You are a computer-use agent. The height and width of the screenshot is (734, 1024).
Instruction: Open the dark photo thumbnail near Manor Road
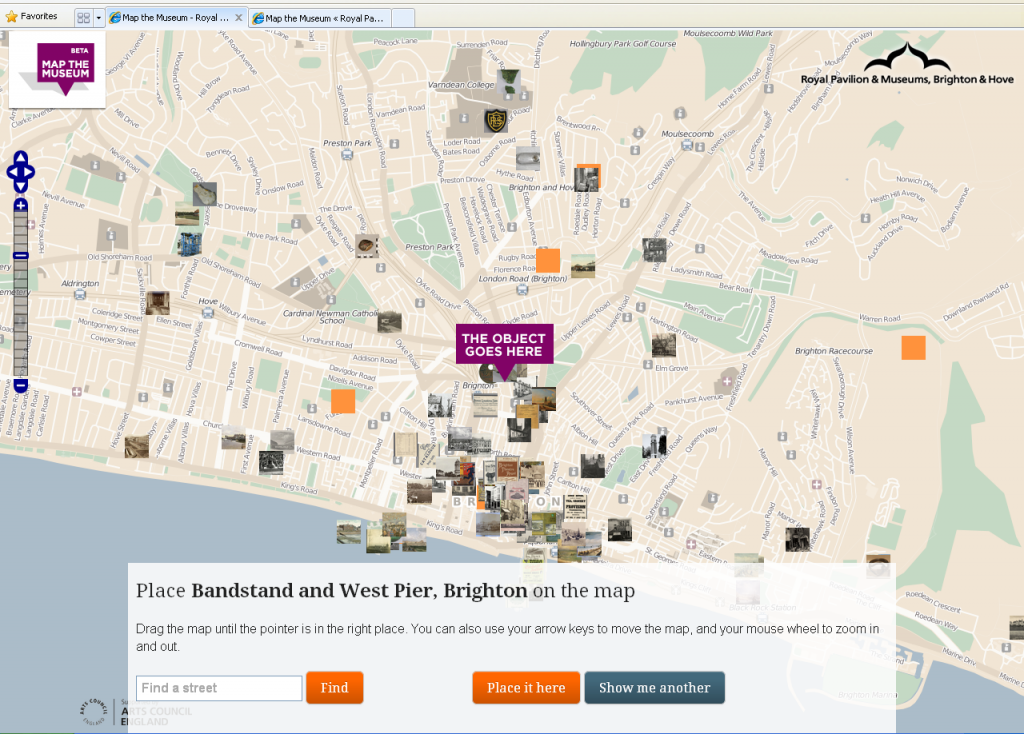click(797, 539)
